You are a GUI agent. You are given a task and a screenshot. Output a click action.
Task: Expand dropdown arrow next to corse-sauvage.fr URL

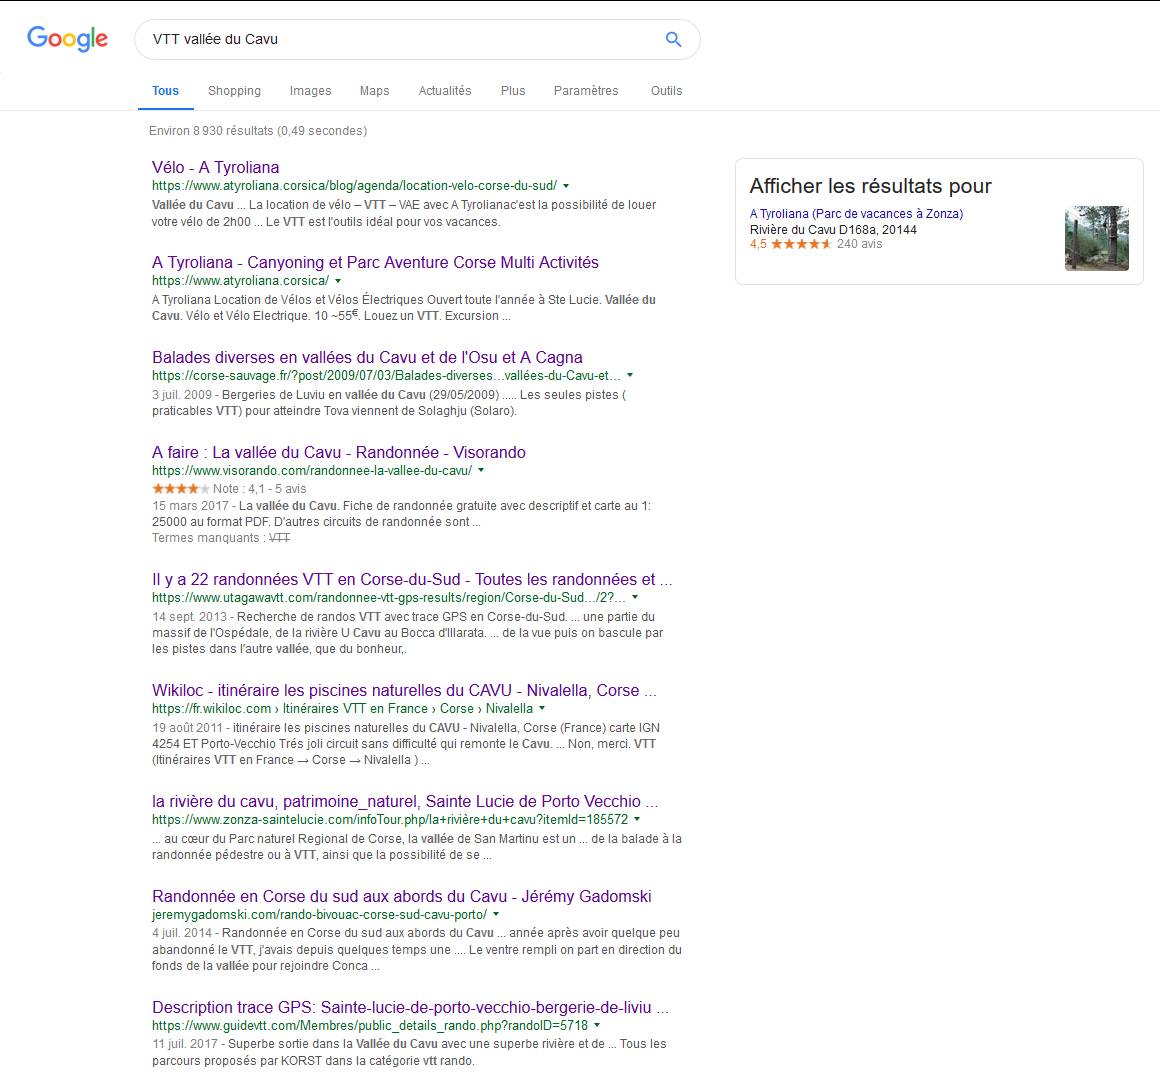(630, 375)
